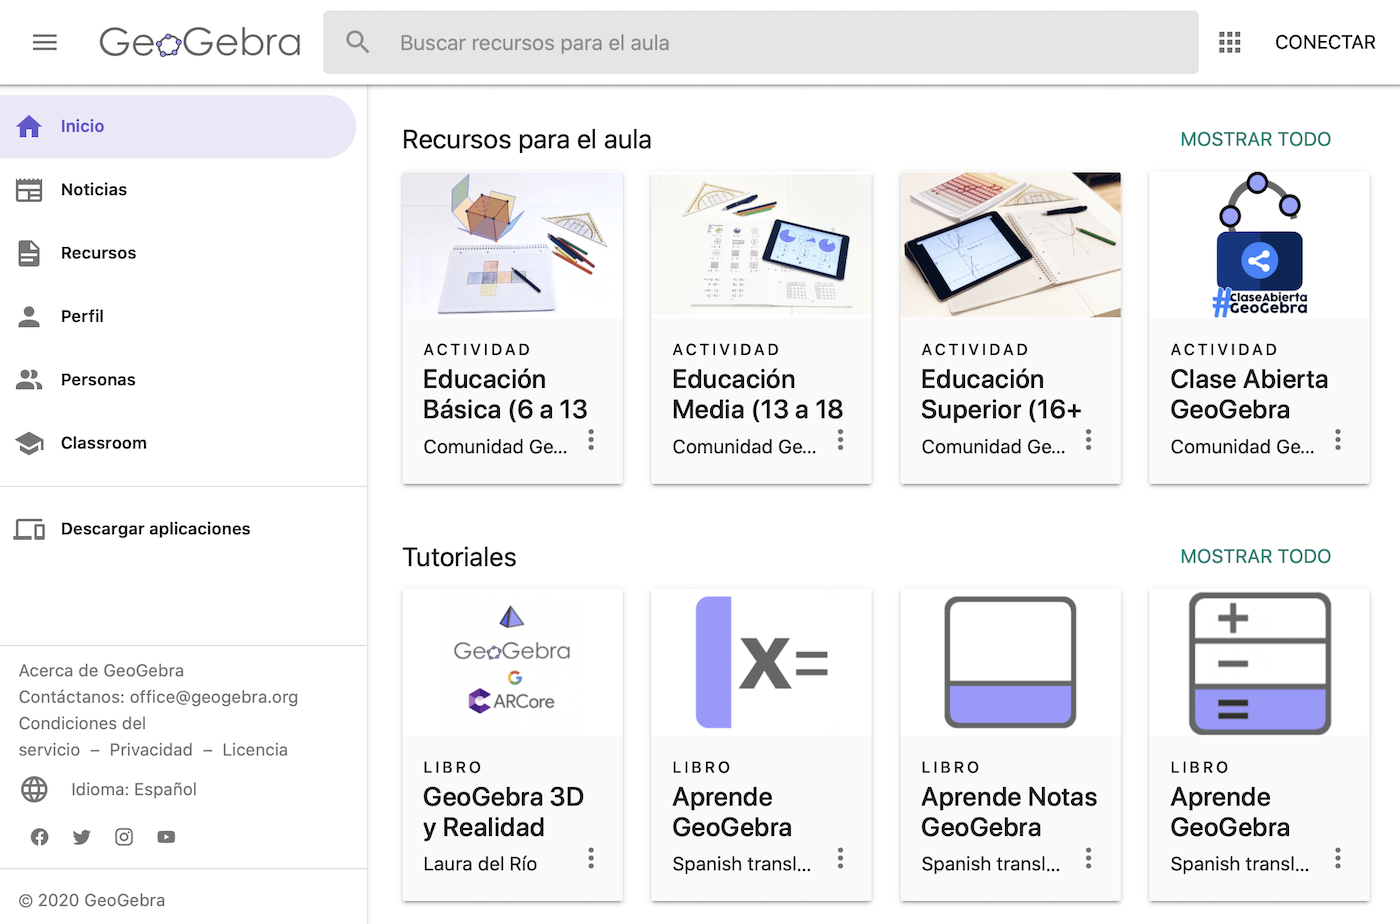
Task: Show all Tutoriales
Action: click(x=1255, y=556)
